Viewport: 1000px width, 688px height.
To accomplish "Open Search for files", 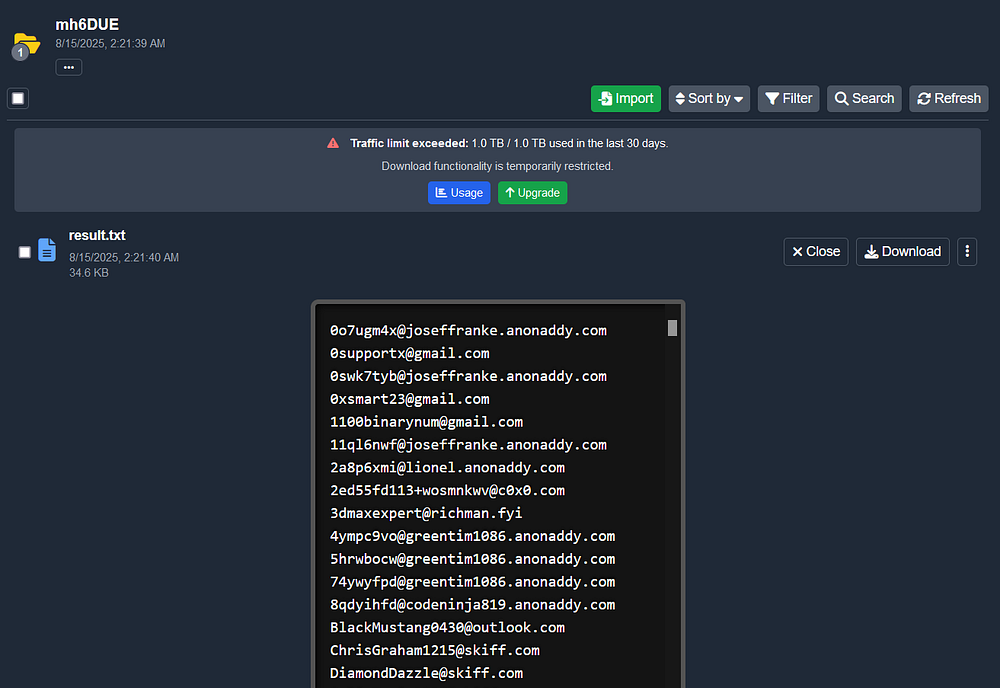I will [x=864, y=98].
